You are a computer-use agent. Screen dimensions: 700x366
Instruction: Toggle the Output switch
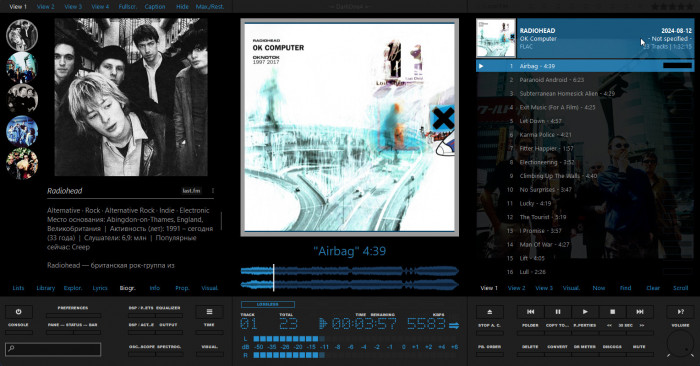coord(168,332)
